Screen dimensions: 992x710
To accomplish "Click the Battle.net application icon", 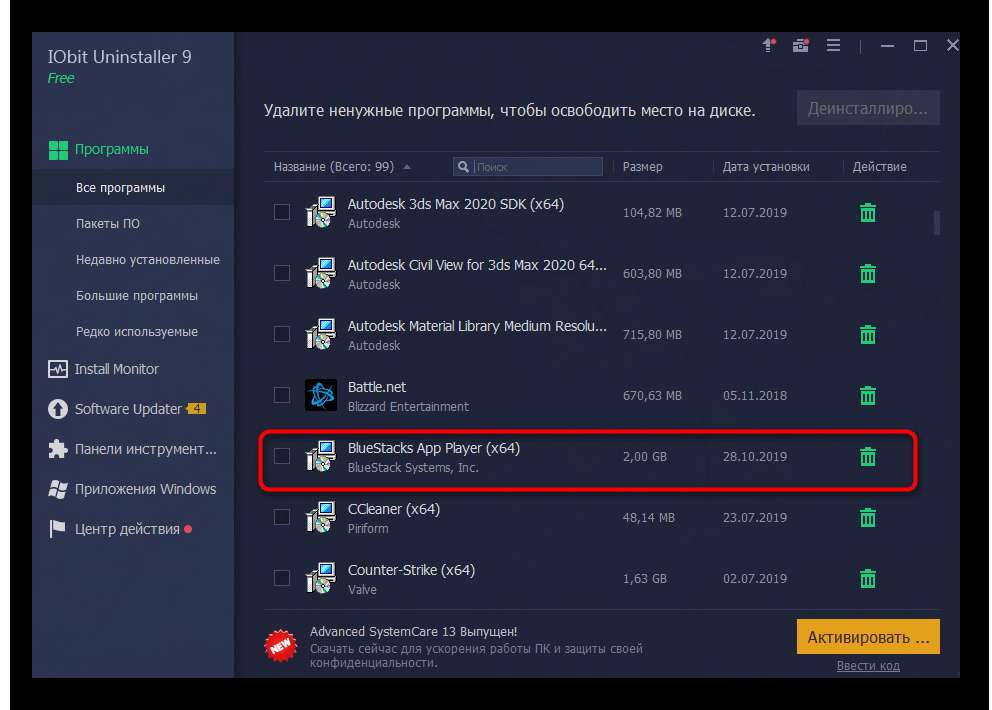I will [320, 396].
